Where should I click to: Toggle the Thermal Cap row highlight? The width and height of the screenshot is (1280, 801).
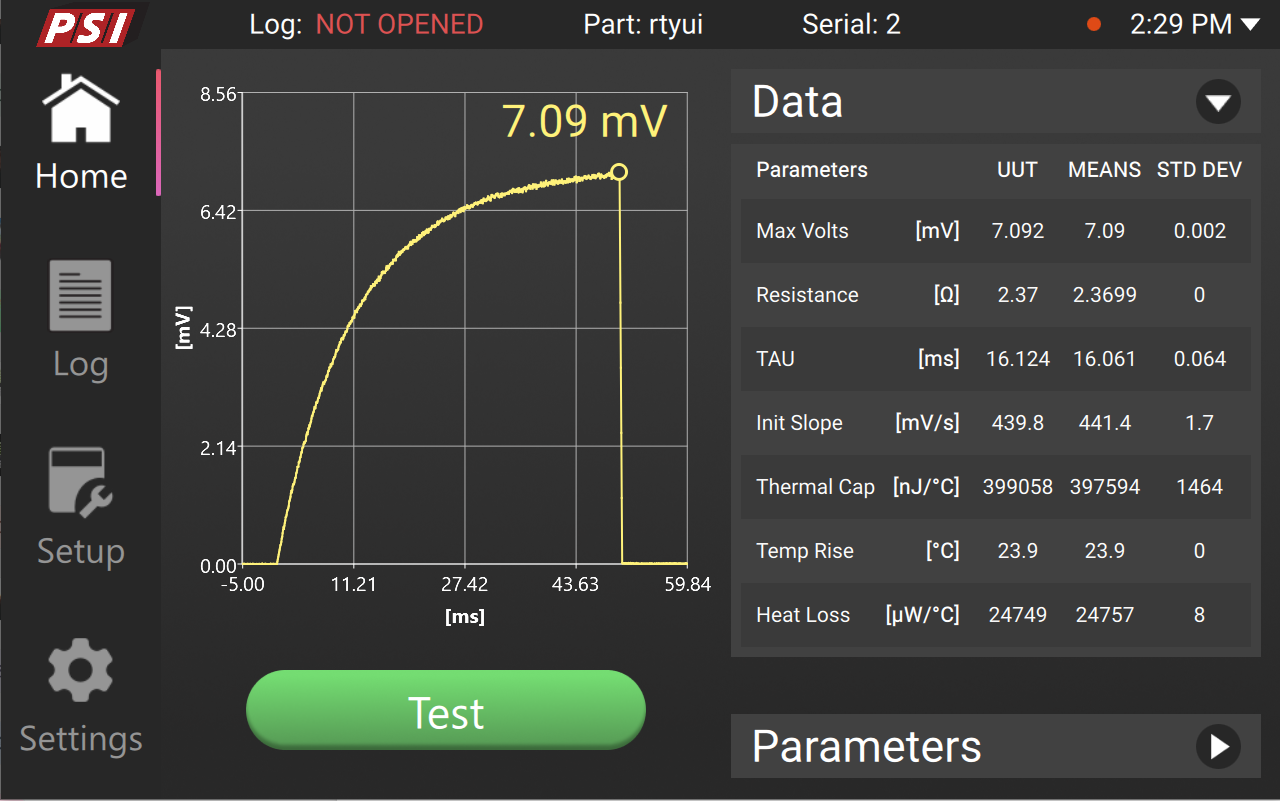995,487
